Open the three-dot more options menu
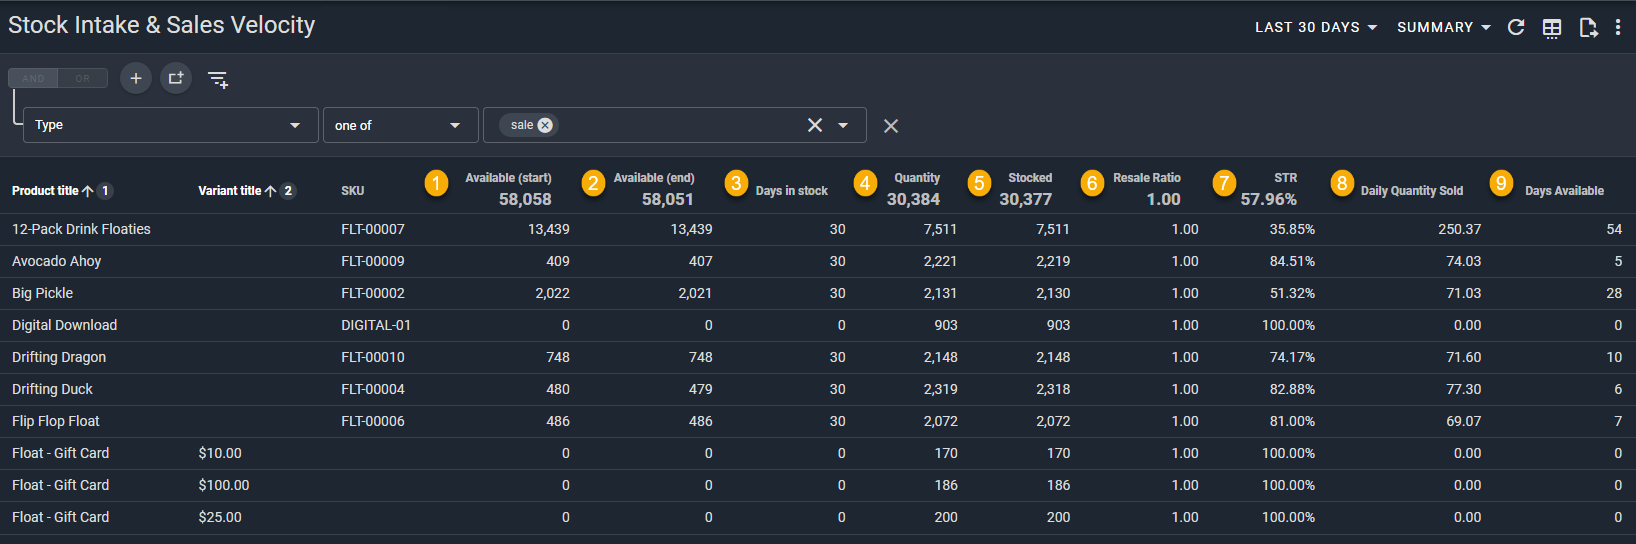This screenshot has height=544, width=1636. 1618,27
